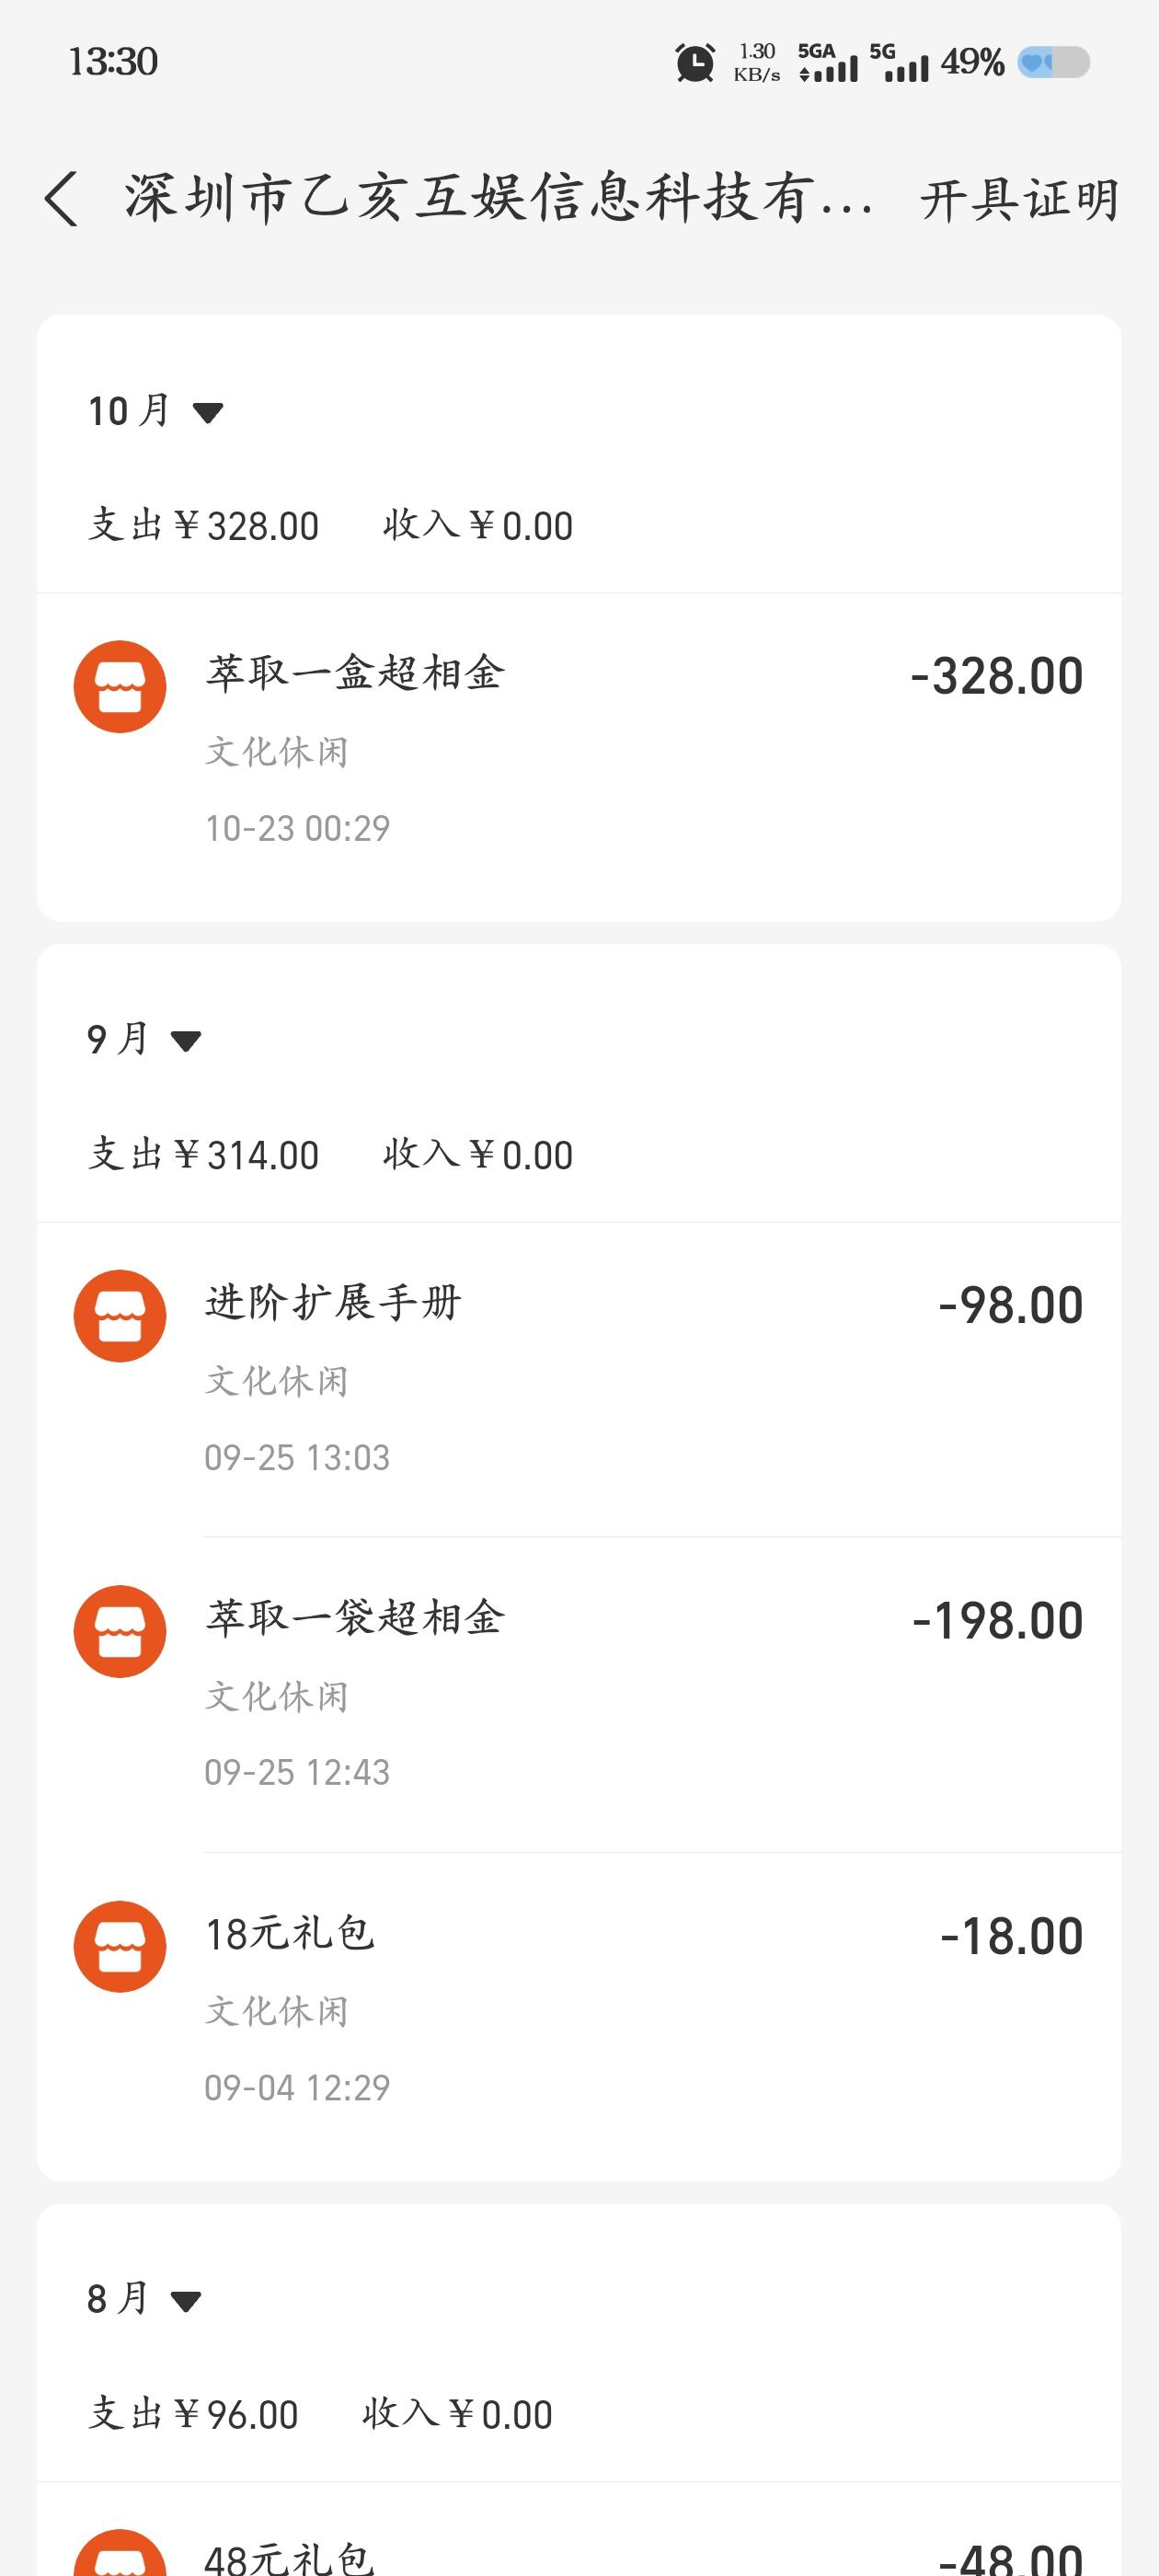
Task: Tap merchant icon for 进阶扩展手册
Action: 120,1316
